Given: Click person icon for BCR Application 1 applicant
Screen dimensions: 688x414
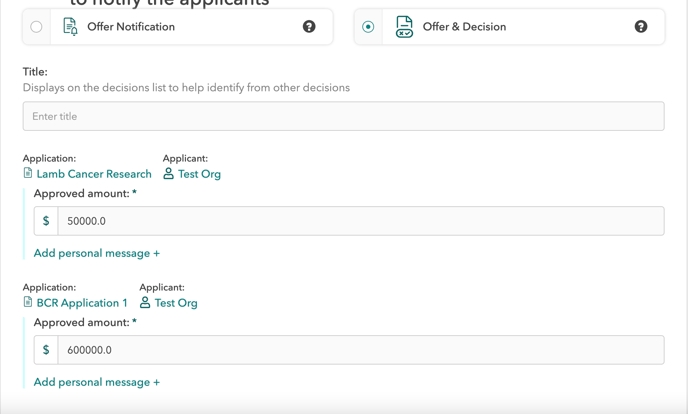Looking at the screenshot, I should pyautogui.click(x=145, y=303).
